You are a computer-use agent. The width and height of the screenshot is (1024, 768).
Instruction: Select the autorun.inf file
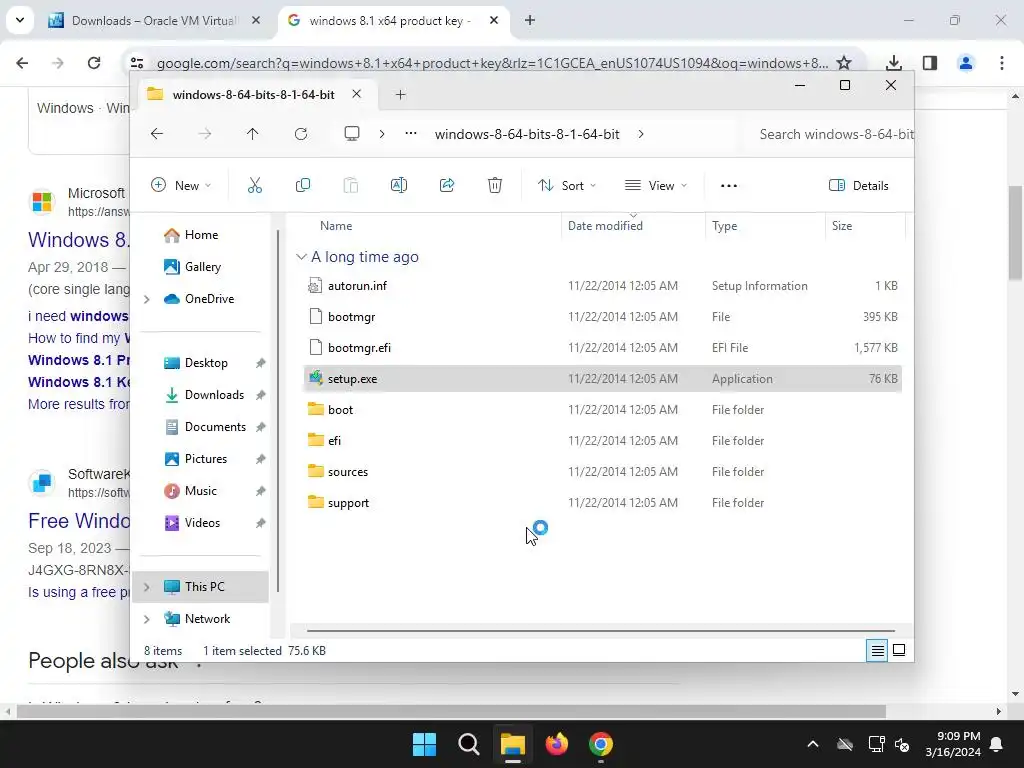click(603, 286)
